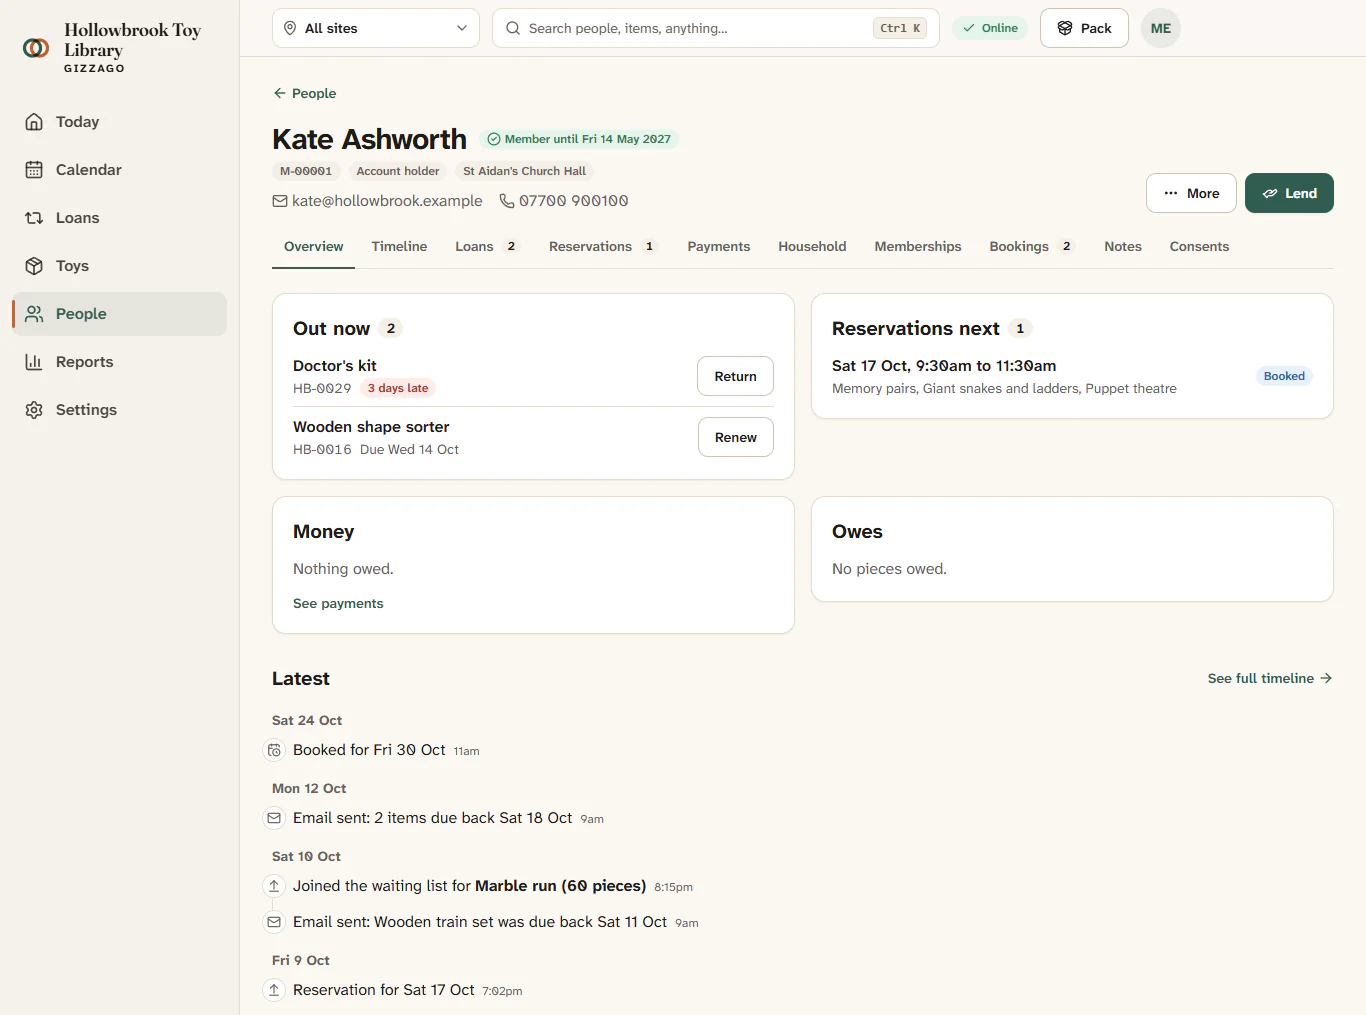
Task: Click the ME user avatar
Action: (x=1161, y=28)
